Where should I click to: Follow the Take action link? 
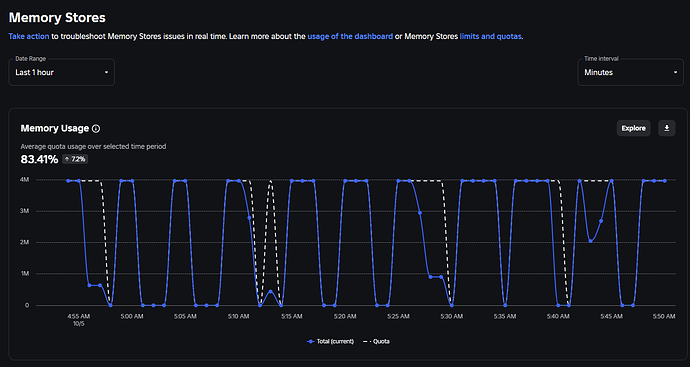(29, 36)
